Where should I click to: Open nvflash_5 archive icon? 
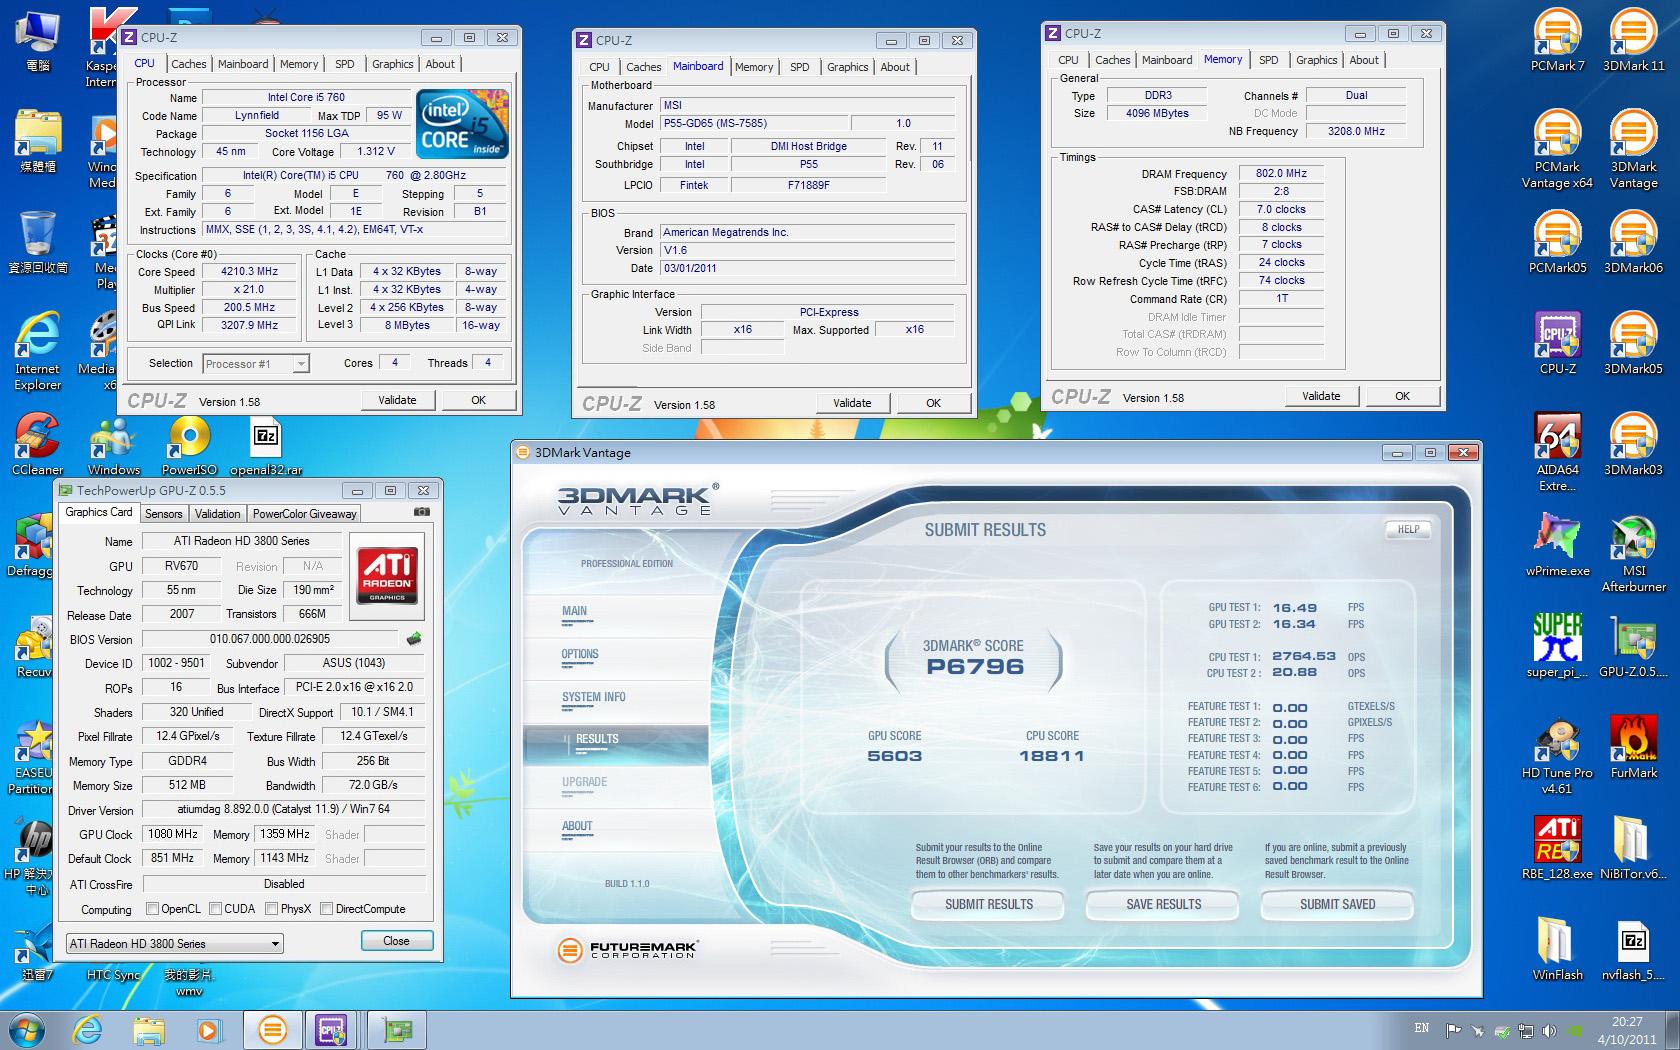coord(1633,949)
